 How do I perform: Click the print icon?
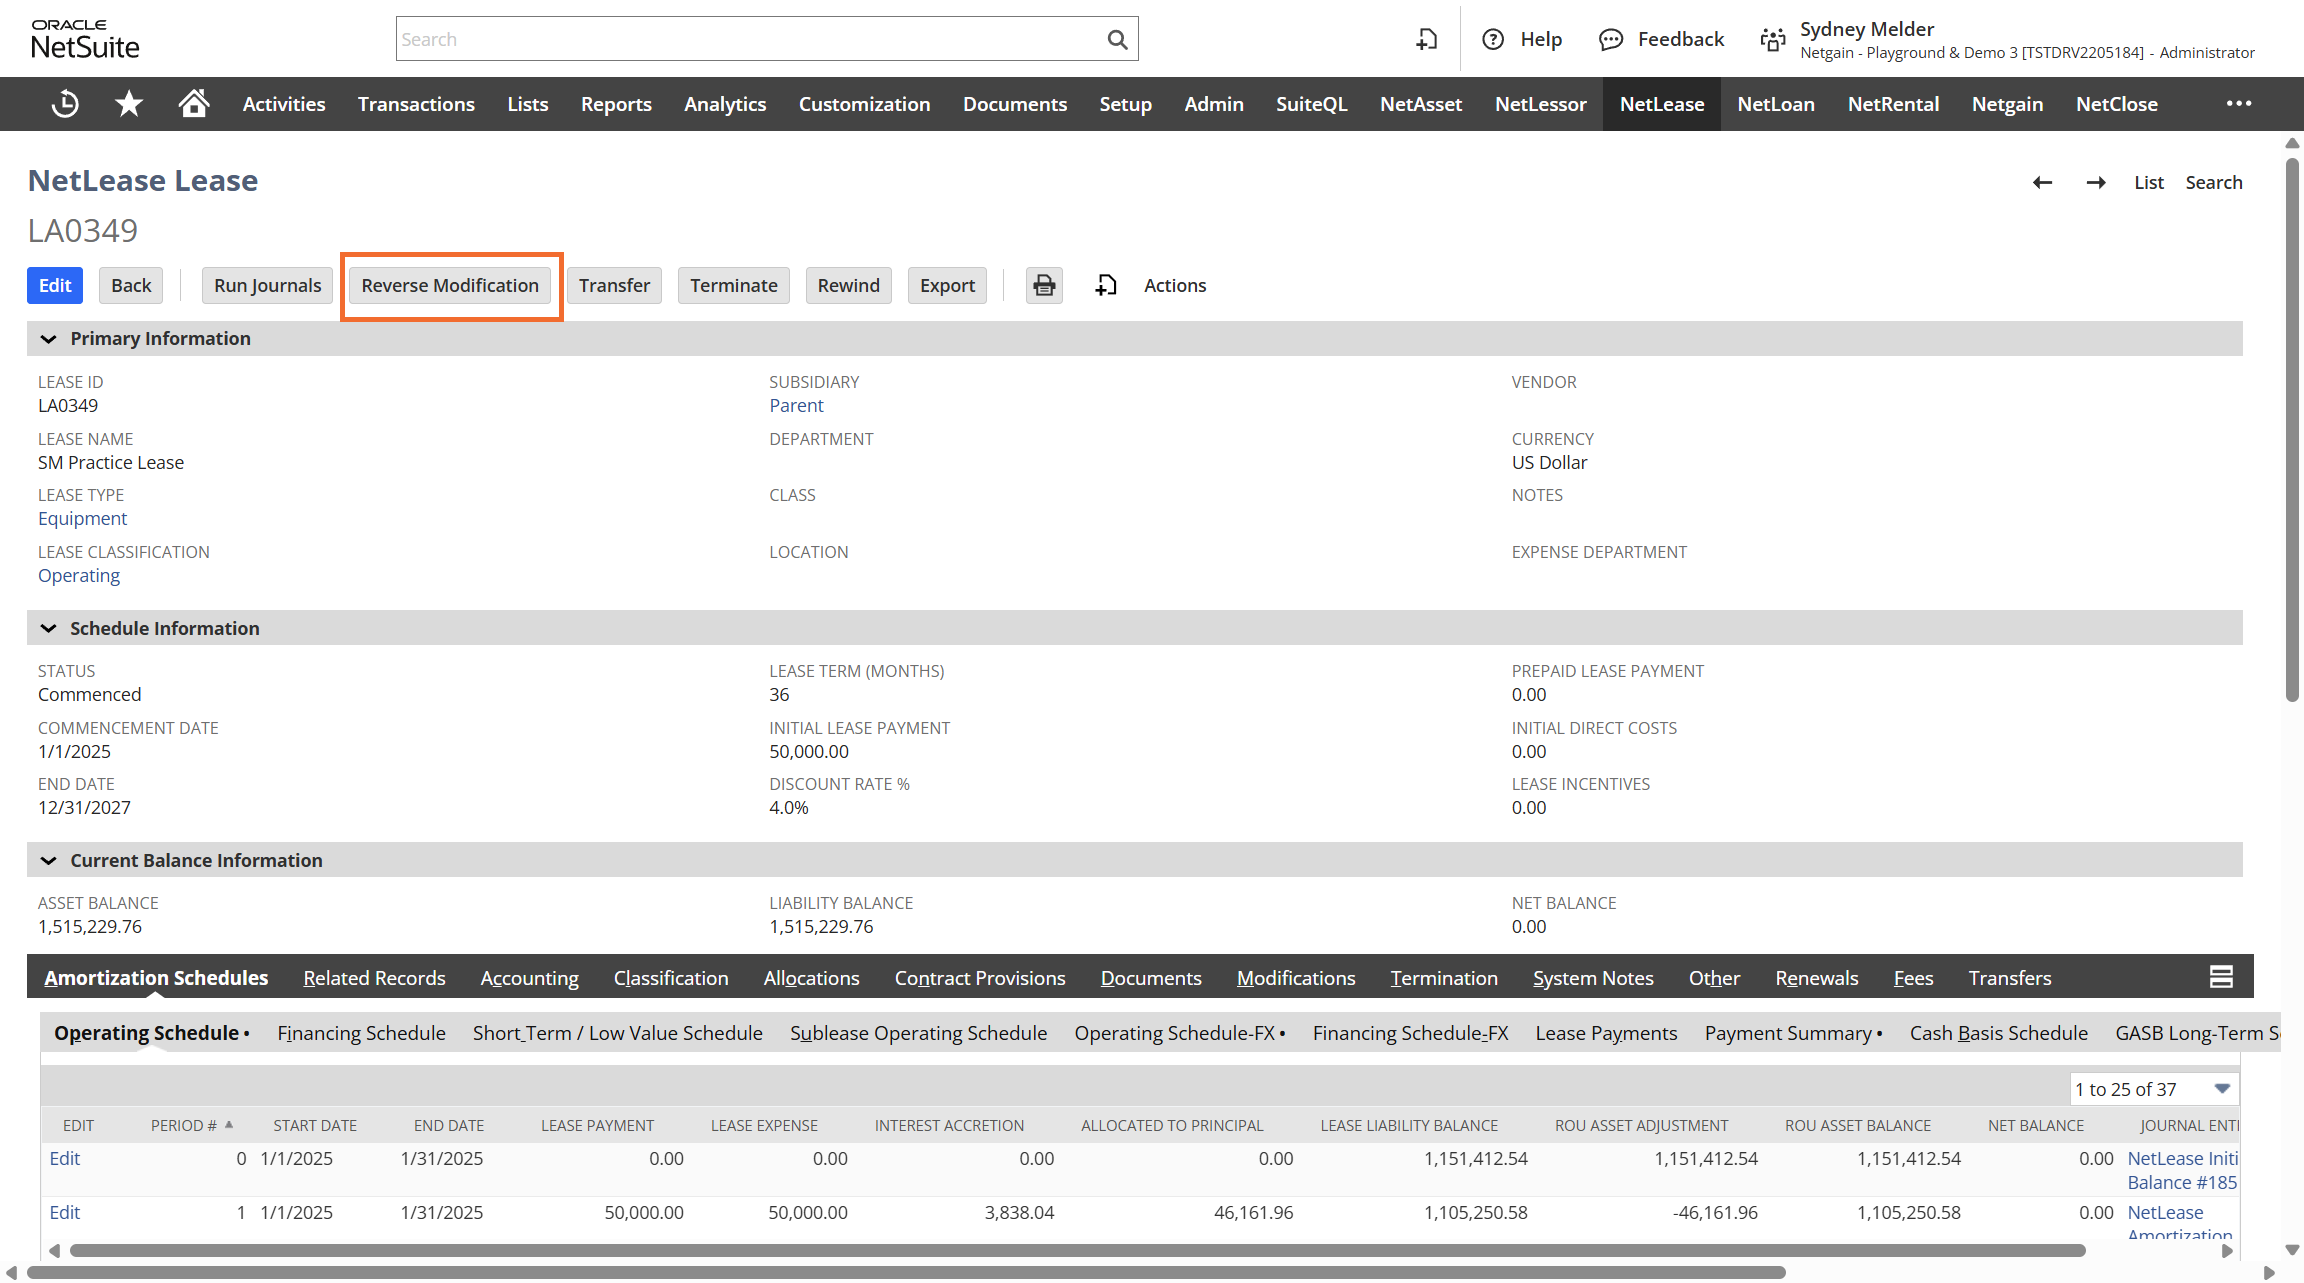click(1044, 285)
